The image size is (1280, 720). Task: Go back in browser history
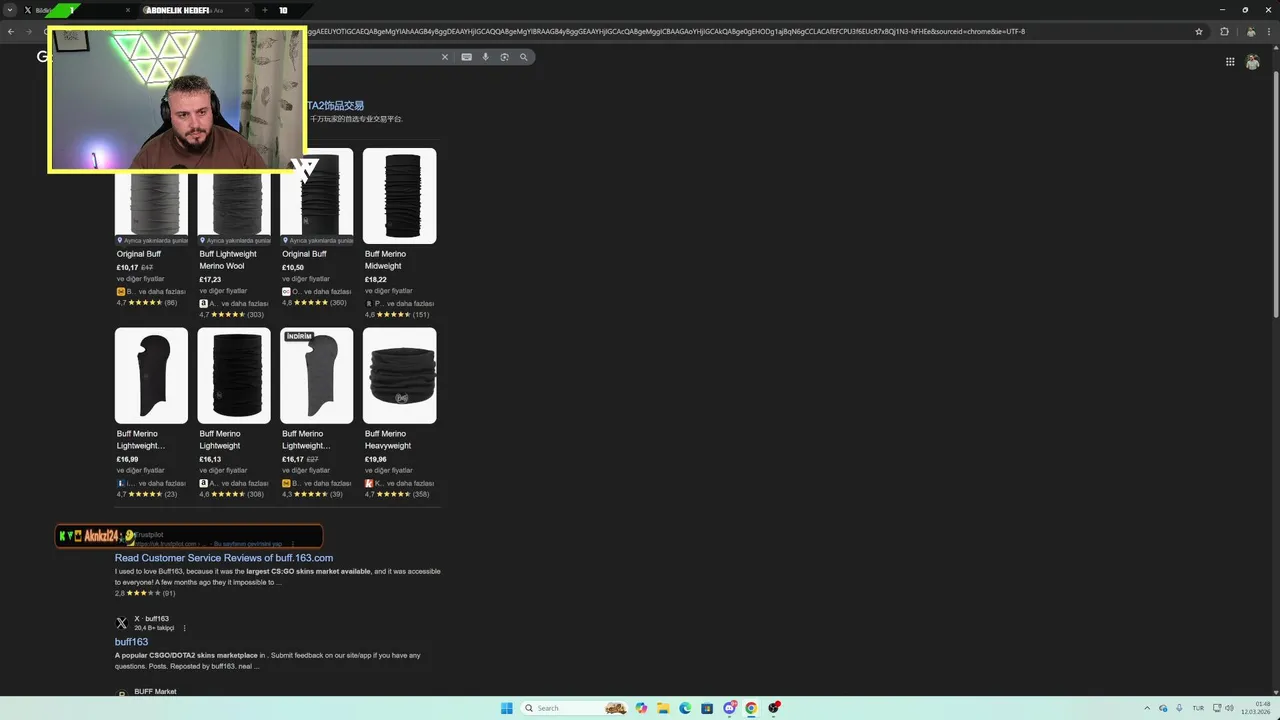coord(11,31)
